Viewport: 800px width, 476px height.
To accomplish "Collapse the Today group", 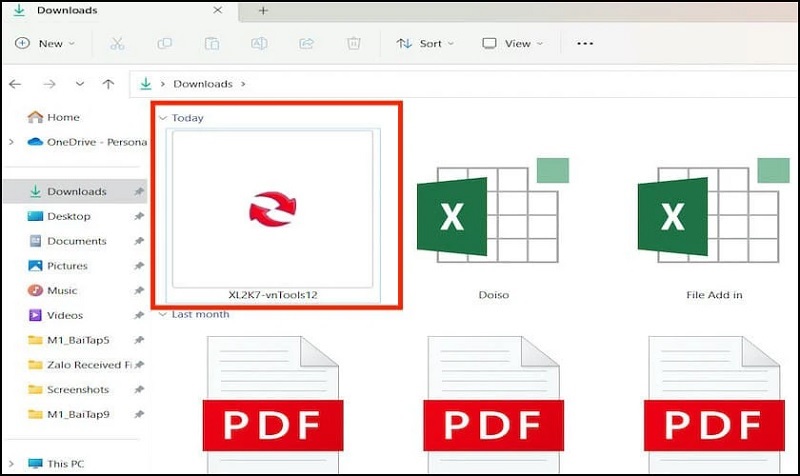I will coord(163,118).
